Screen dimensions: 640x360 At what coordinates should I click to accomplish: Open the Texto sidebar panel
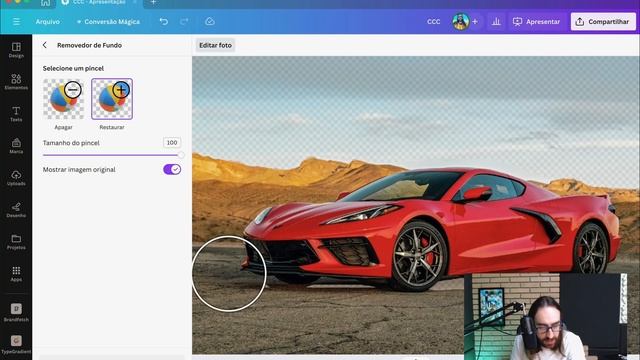click(16, 114)
